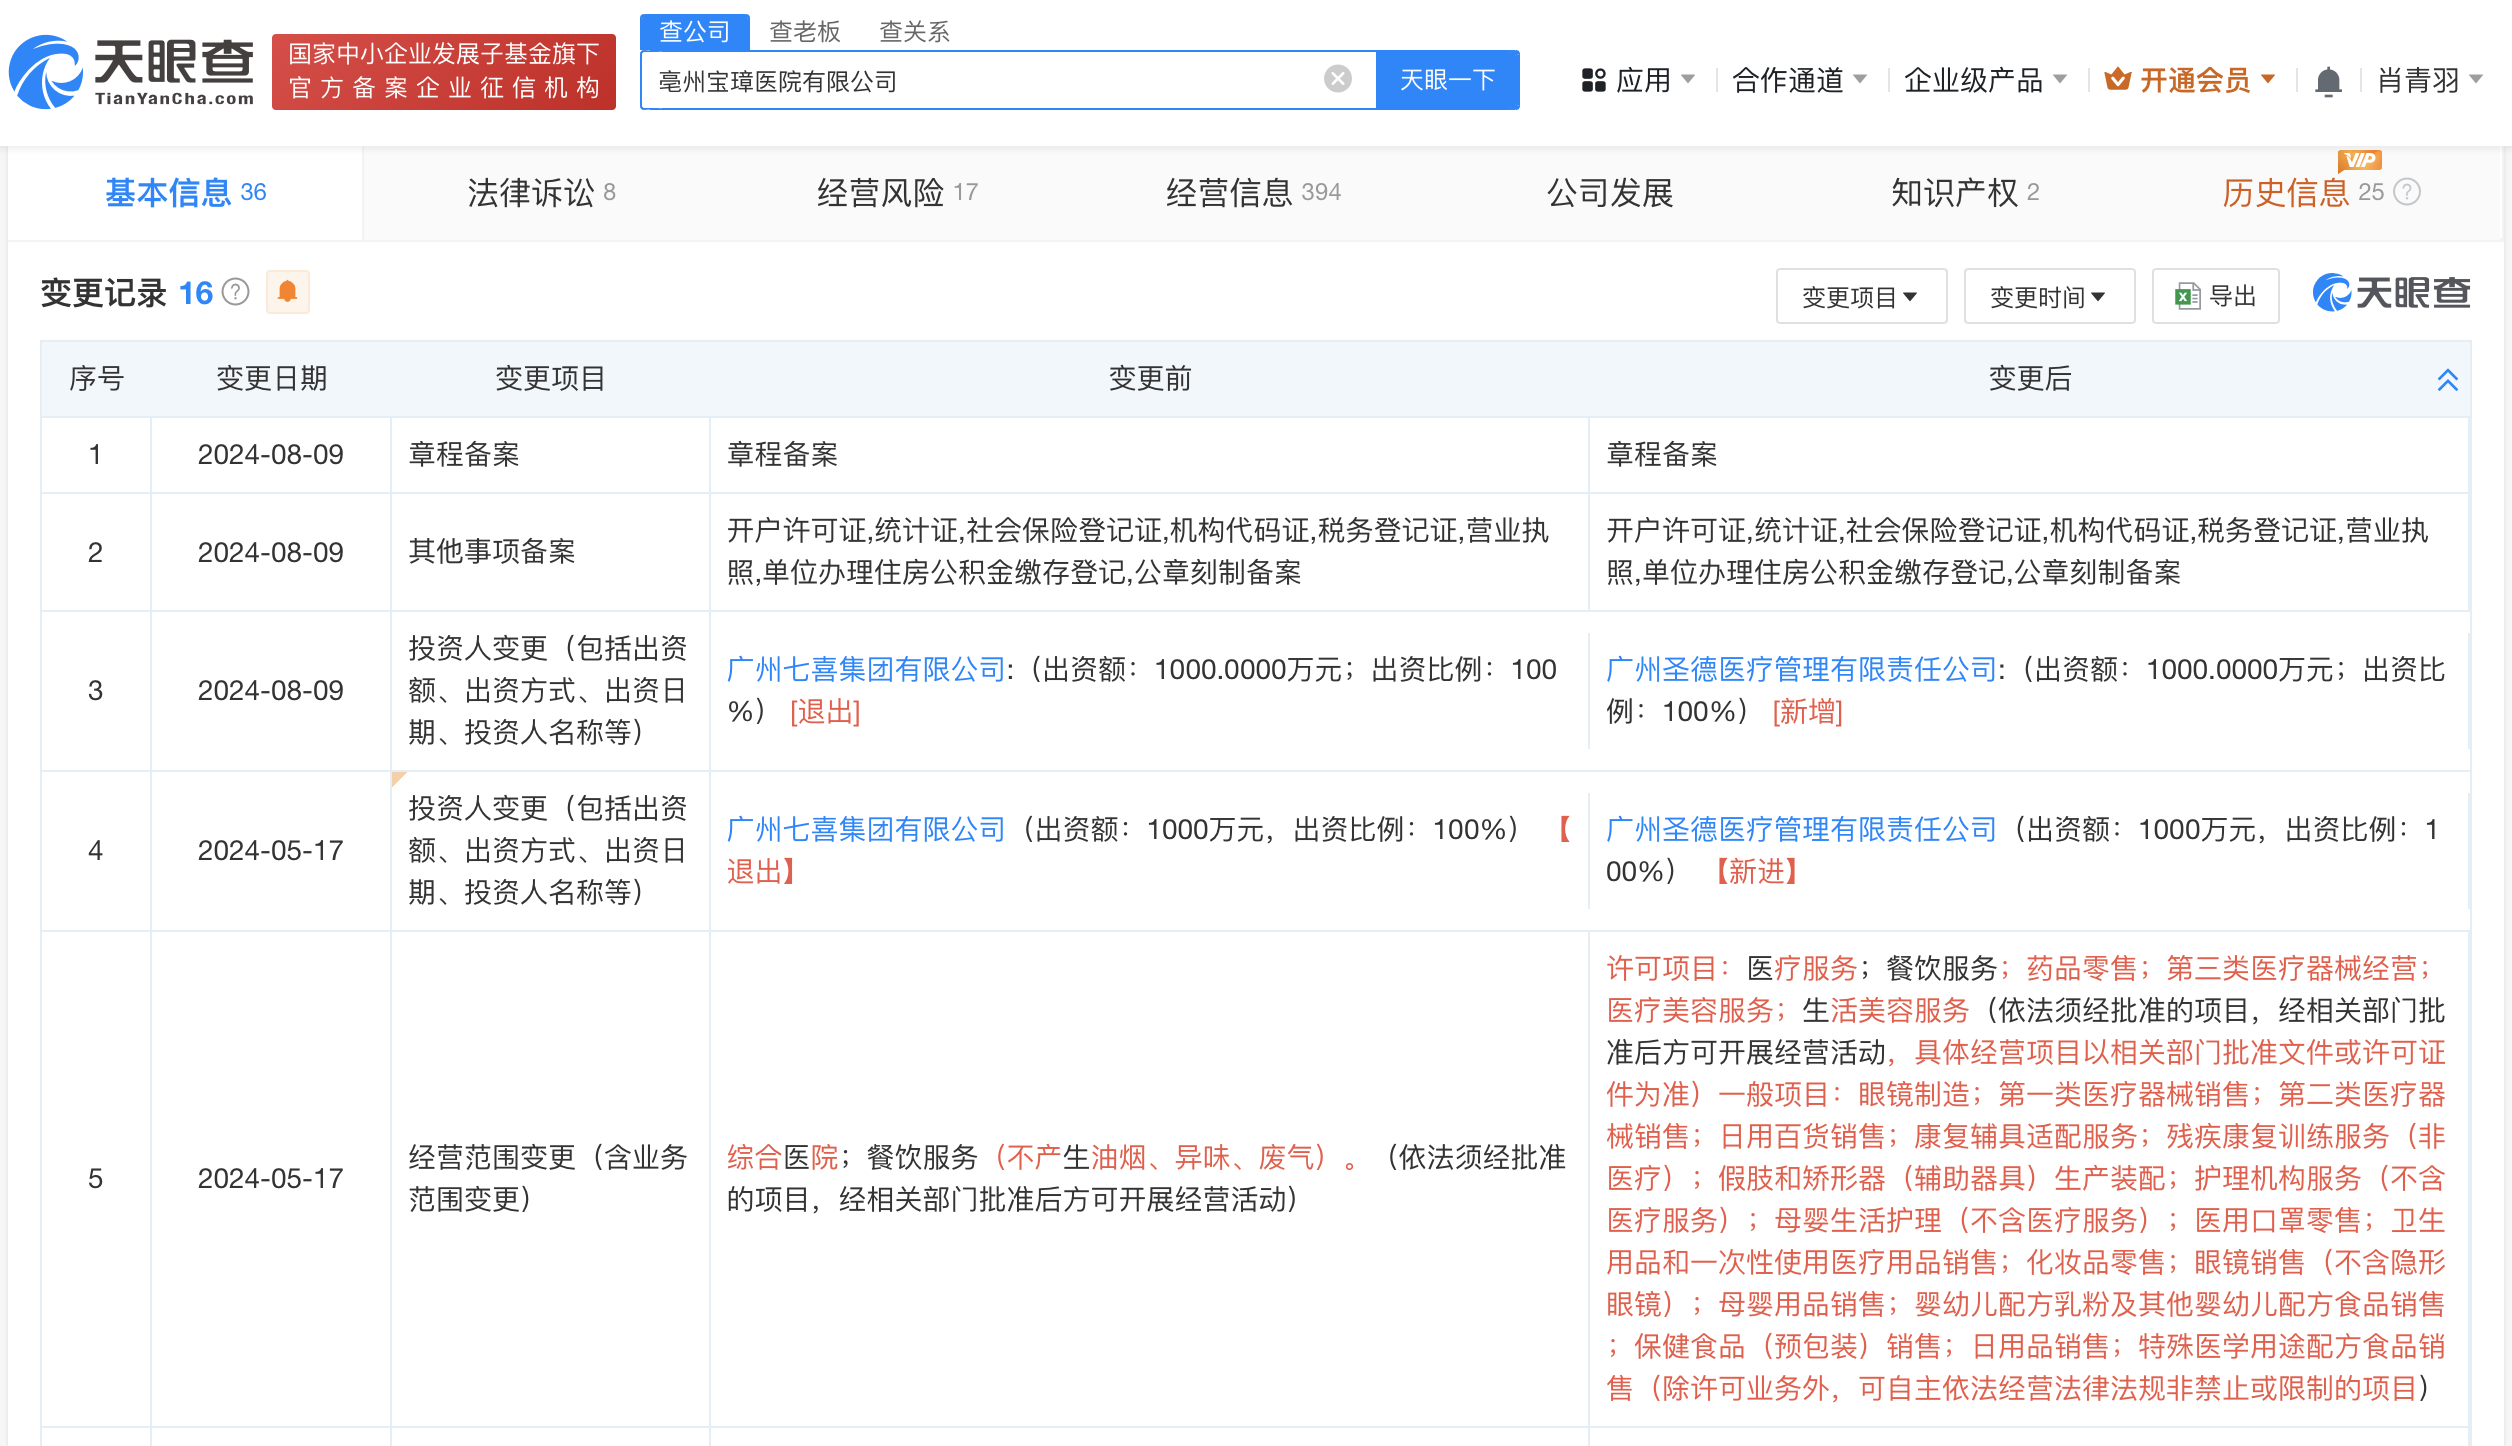Click the membership crown icon
The height and width of the screenshot is (1446, 2512).
click(x=2117, y=79)
